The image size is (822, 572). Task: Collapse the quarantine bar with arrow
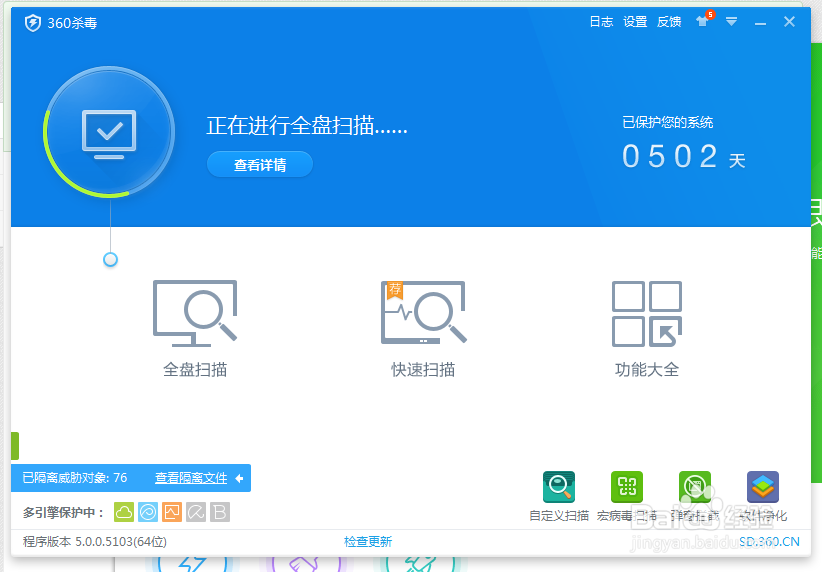point(239,478)
